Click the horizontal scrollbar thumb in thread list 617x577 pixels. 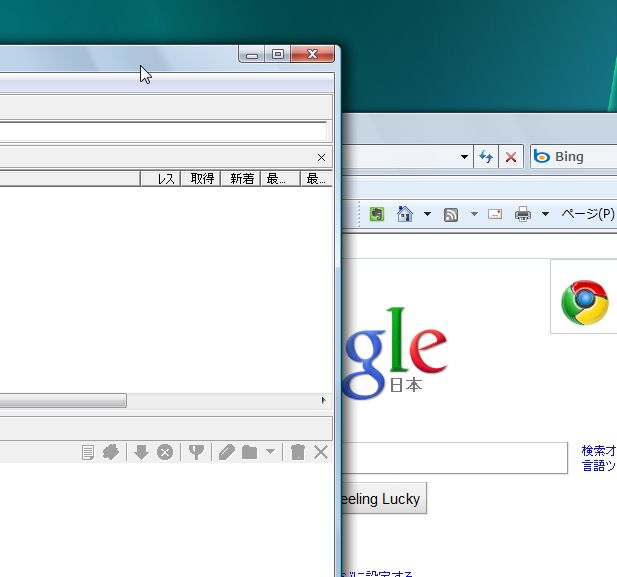coord(63,400)
